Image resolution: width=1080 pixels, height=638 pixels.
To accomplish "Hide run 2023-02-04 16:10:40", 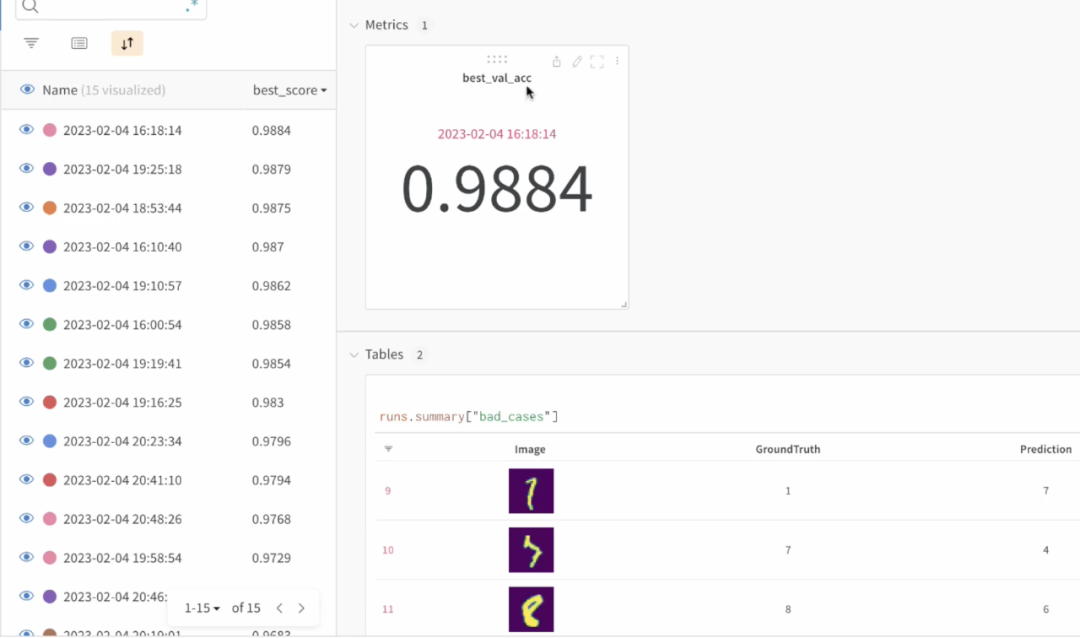I will click(x=26, y=246).
